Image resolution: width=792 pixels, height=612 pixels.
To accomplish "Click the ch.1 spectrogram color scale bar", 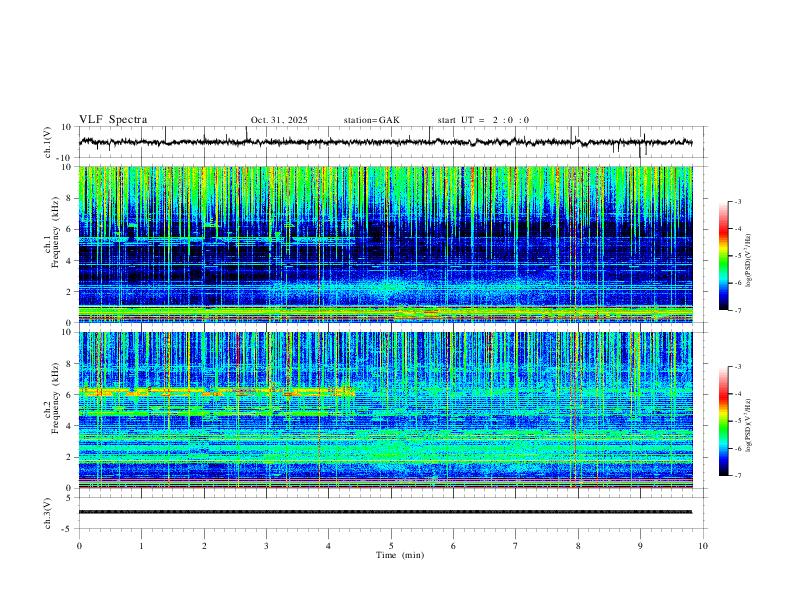I will tap(723, 256).
